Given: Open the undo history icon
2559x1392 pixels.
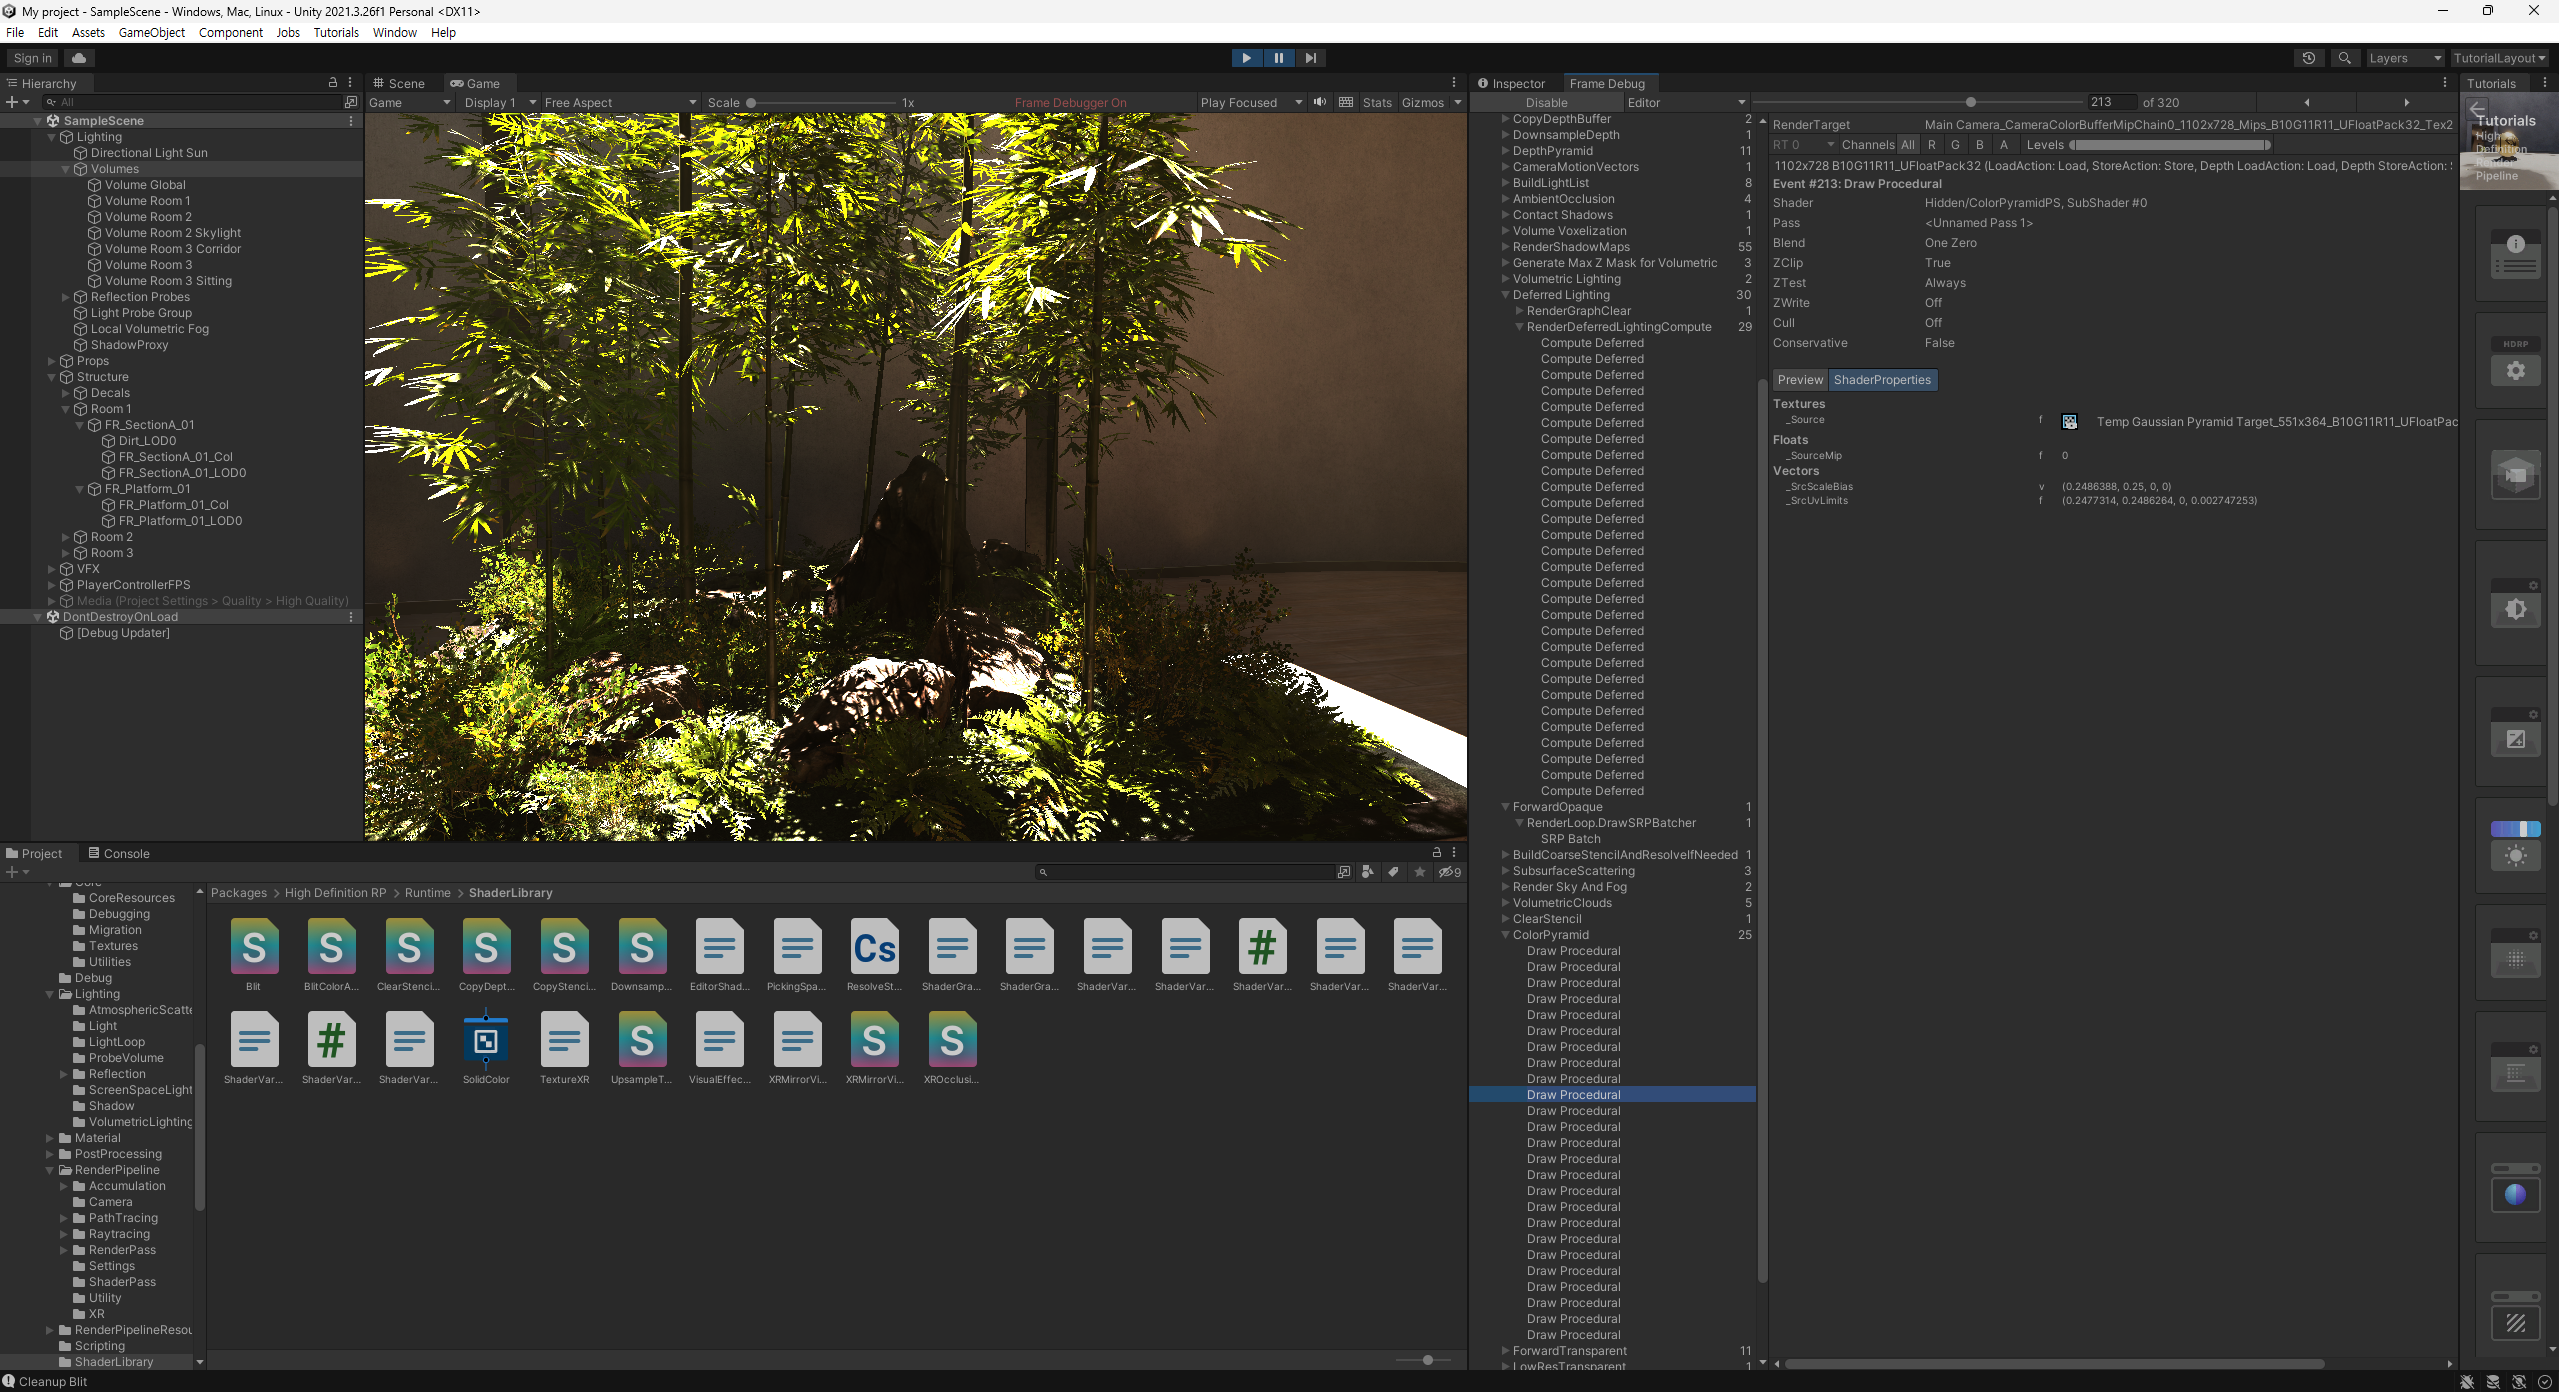Looking at the screenshot, I should click(x=2308, y=58).
